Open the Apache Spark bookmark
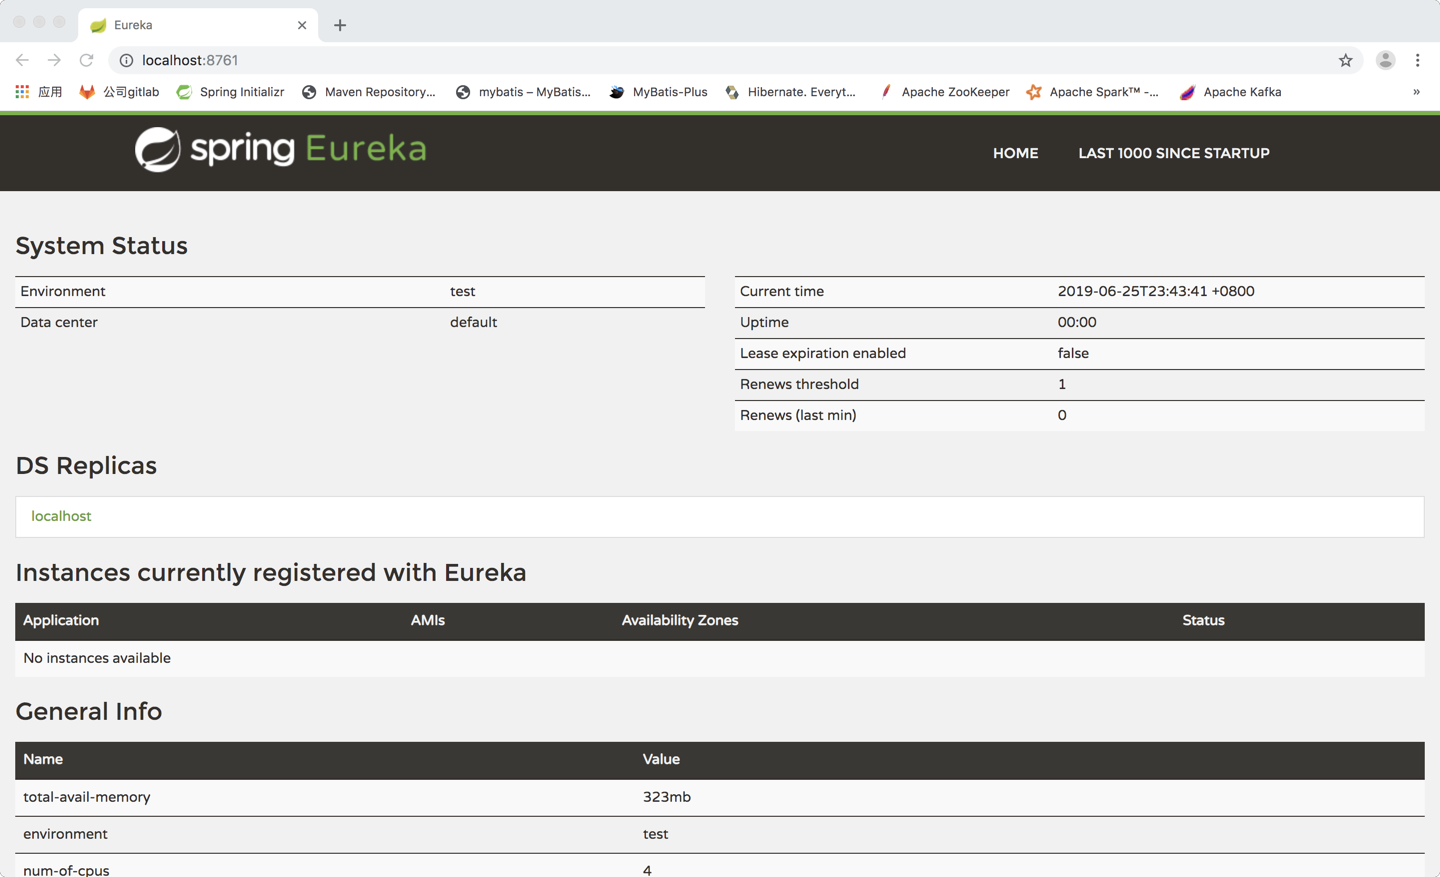The height and width of the screenshot is (877, 1440). (1092, 92)
